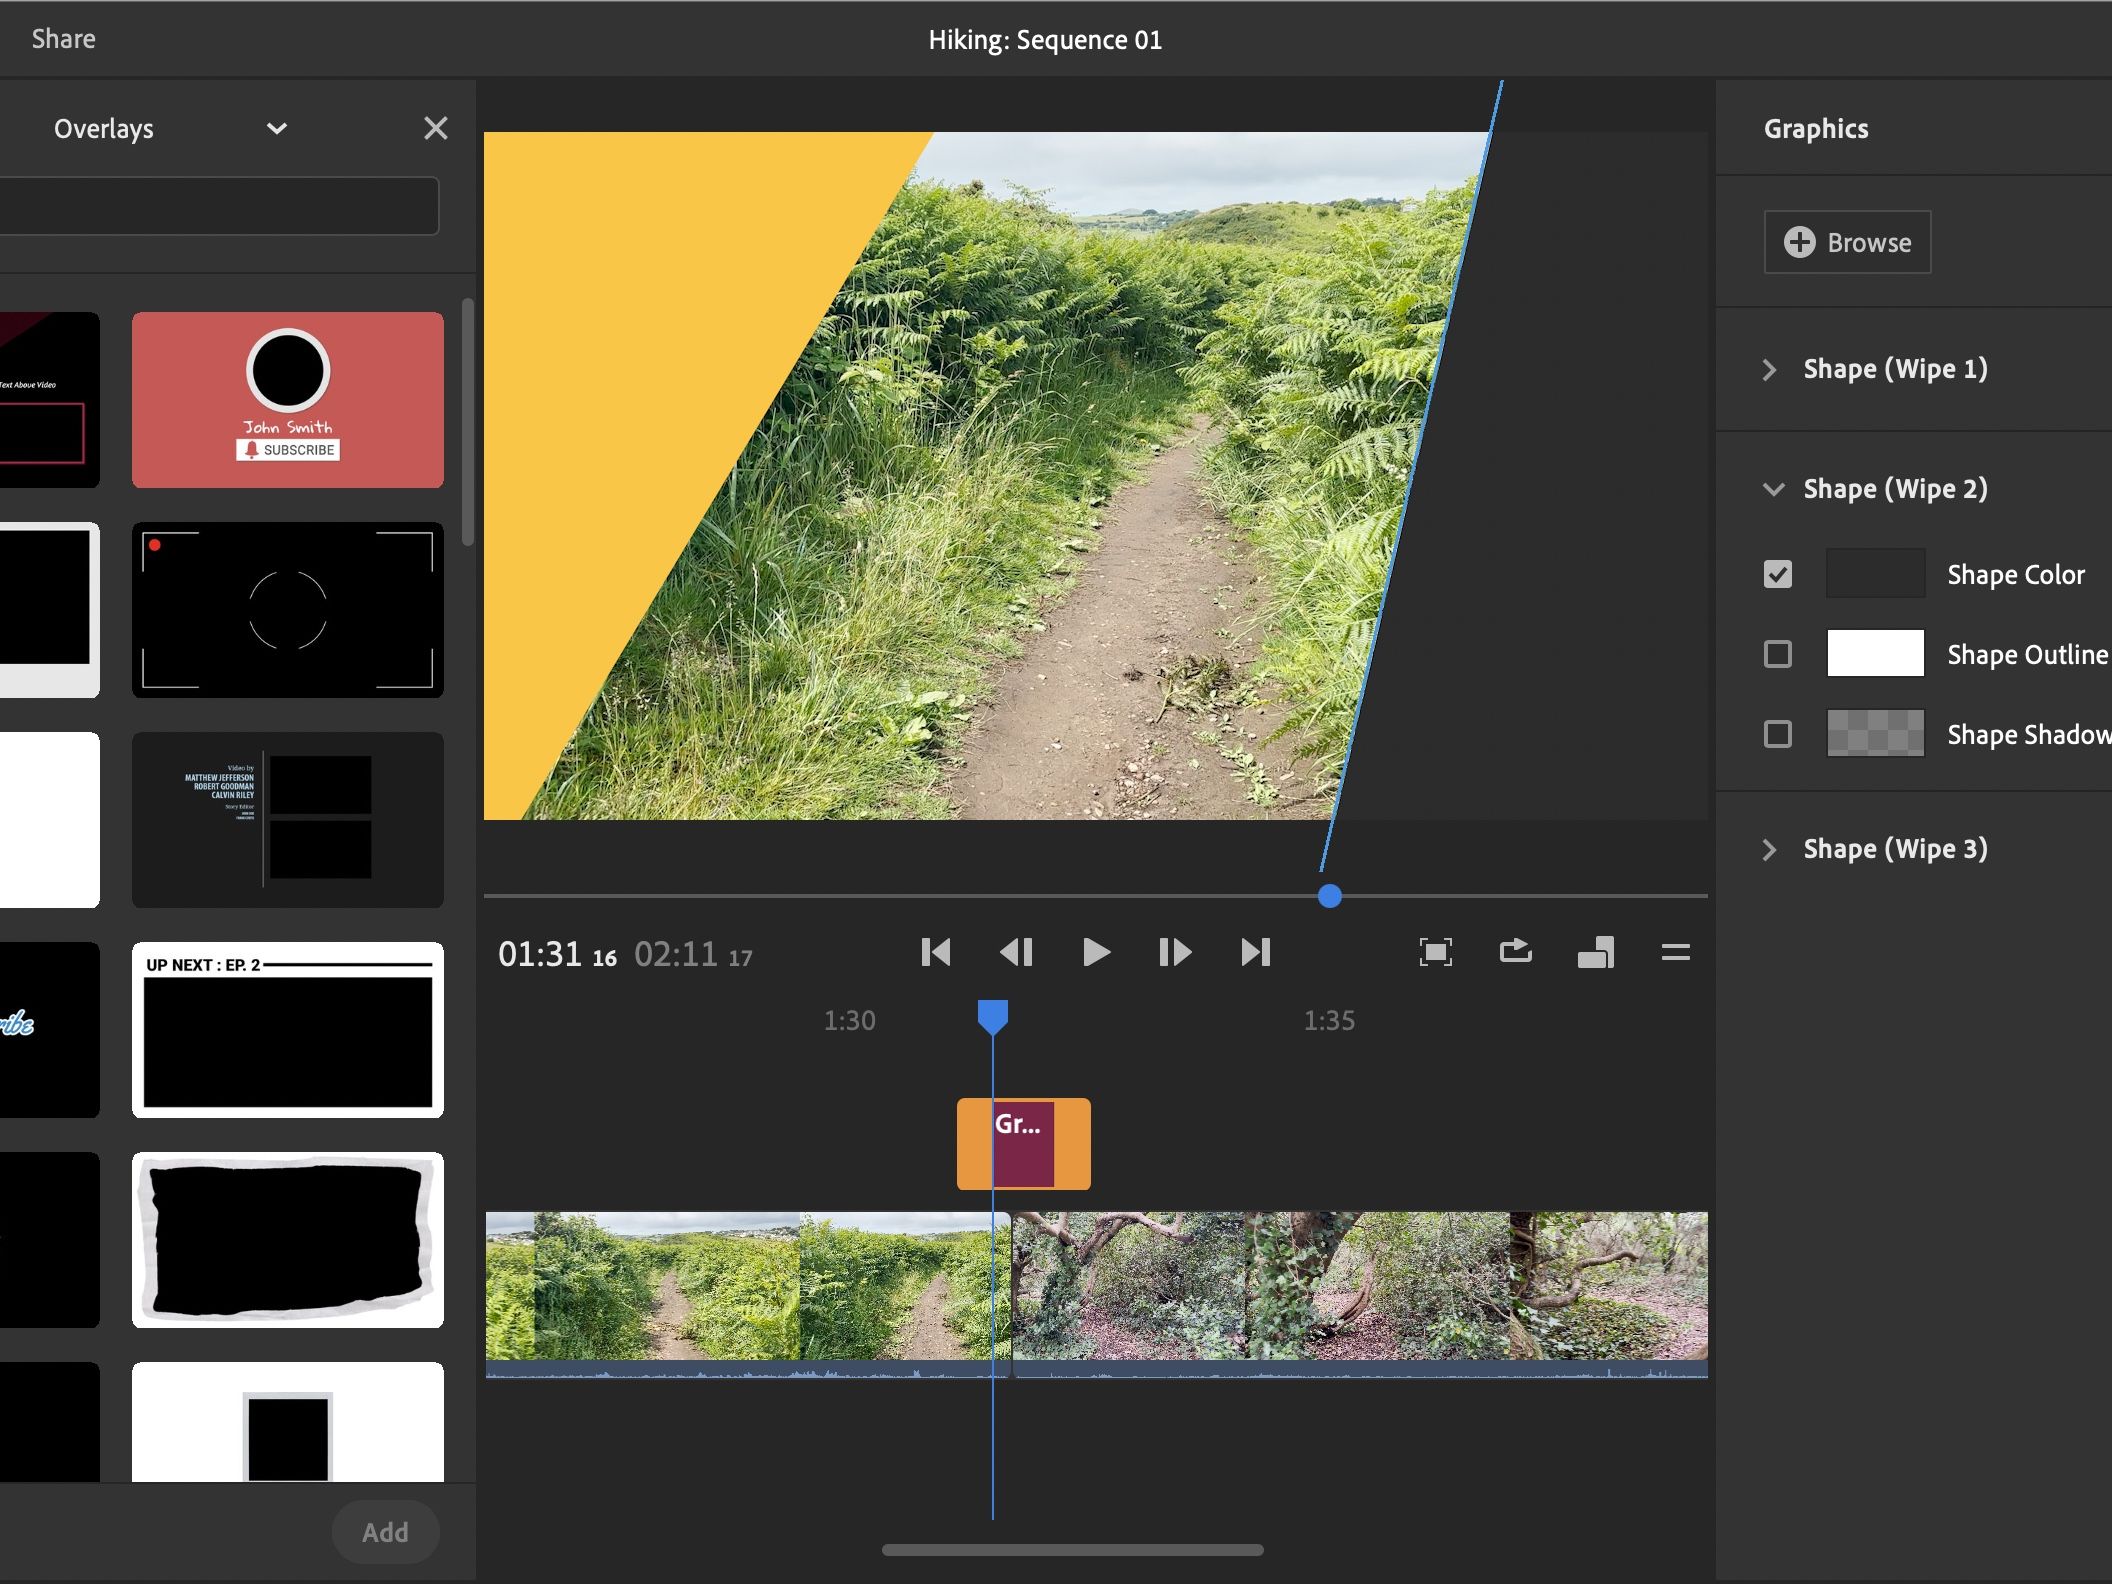This screenshot has height=1584, width=2112.
Task: Enable the Shape Shadow checkbox
Action: pos(1778,735)
